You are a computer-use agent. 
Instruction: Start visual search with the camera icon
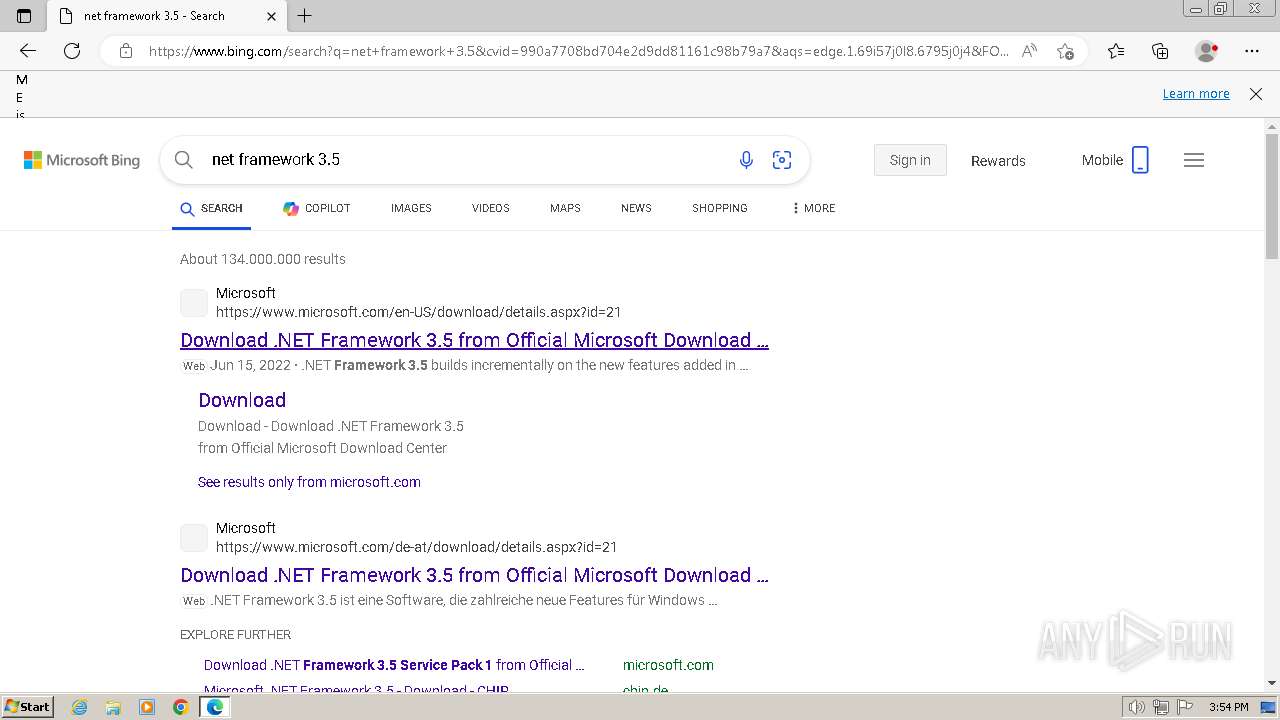(782, 160)
